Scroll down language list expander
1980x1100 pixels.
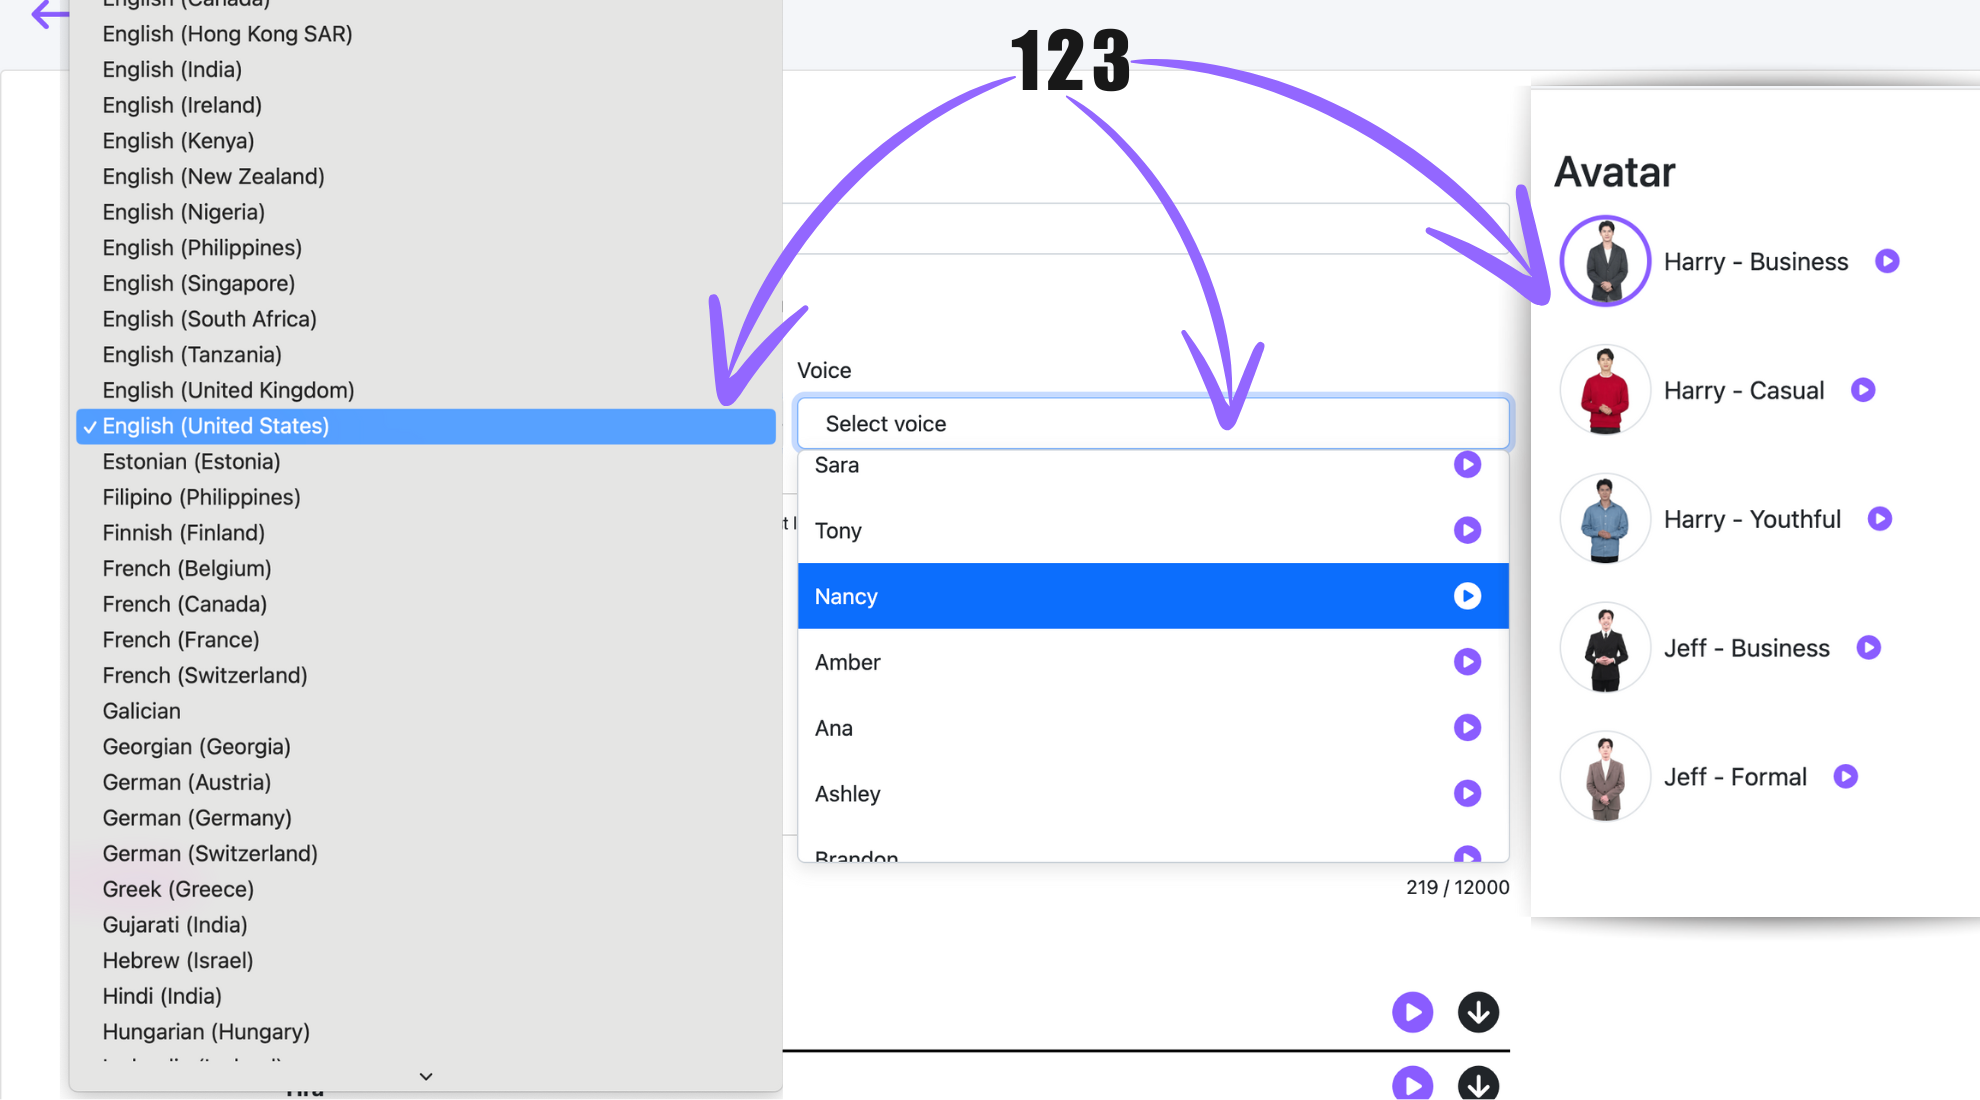pos(427,1074)
